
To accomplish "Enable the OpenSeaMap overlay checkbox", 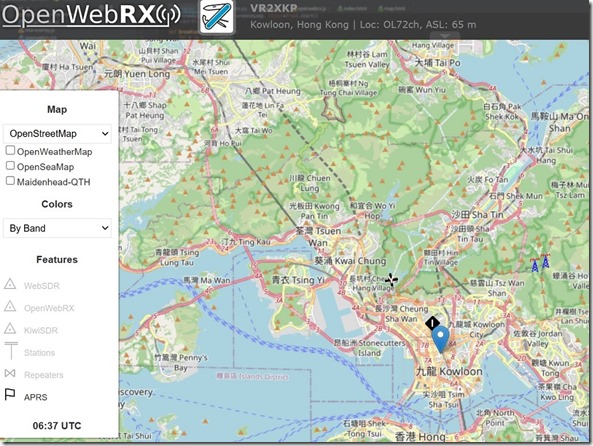I will (x=11, y=166).
